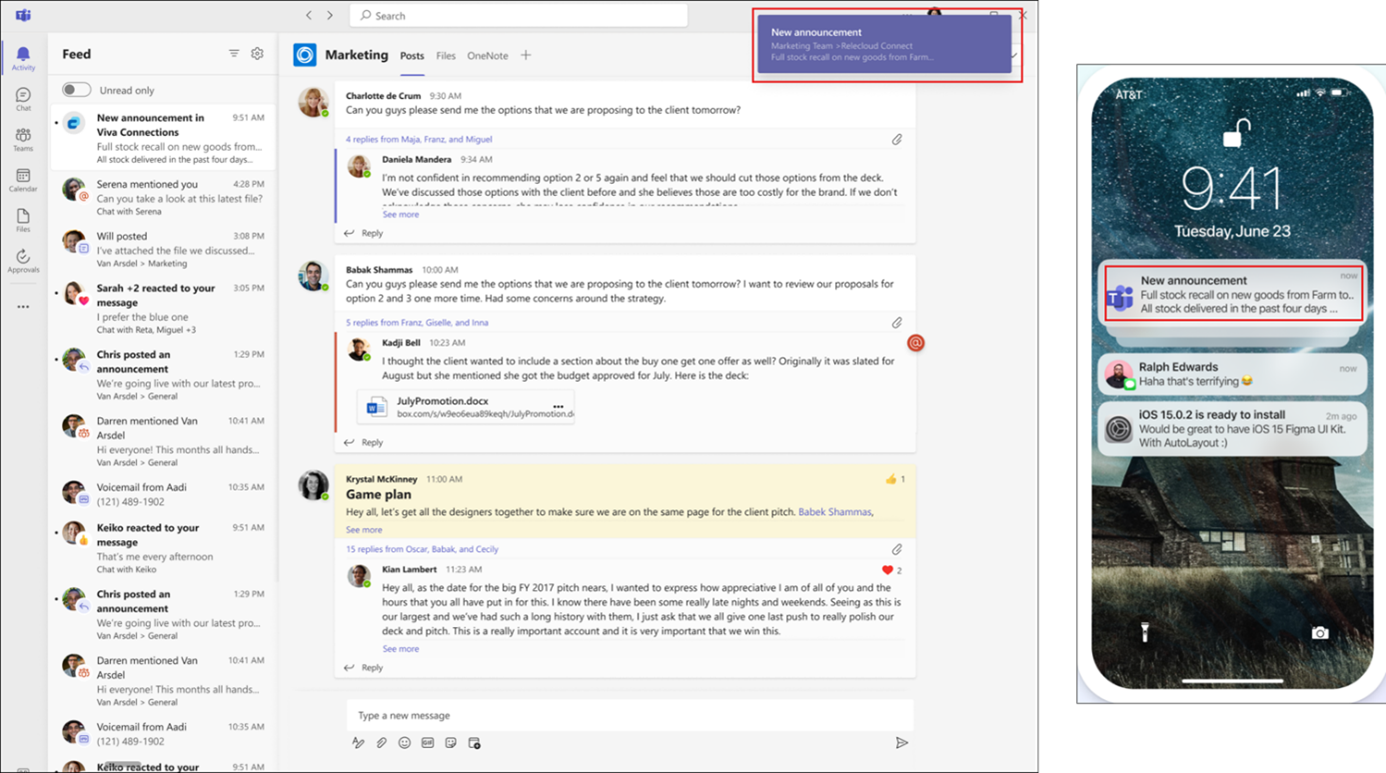Image resolution: width=1386 pixels, height=773 pixels.
Task: Reply to Charlotte de Crum's thread
Action: pos(364,233)
